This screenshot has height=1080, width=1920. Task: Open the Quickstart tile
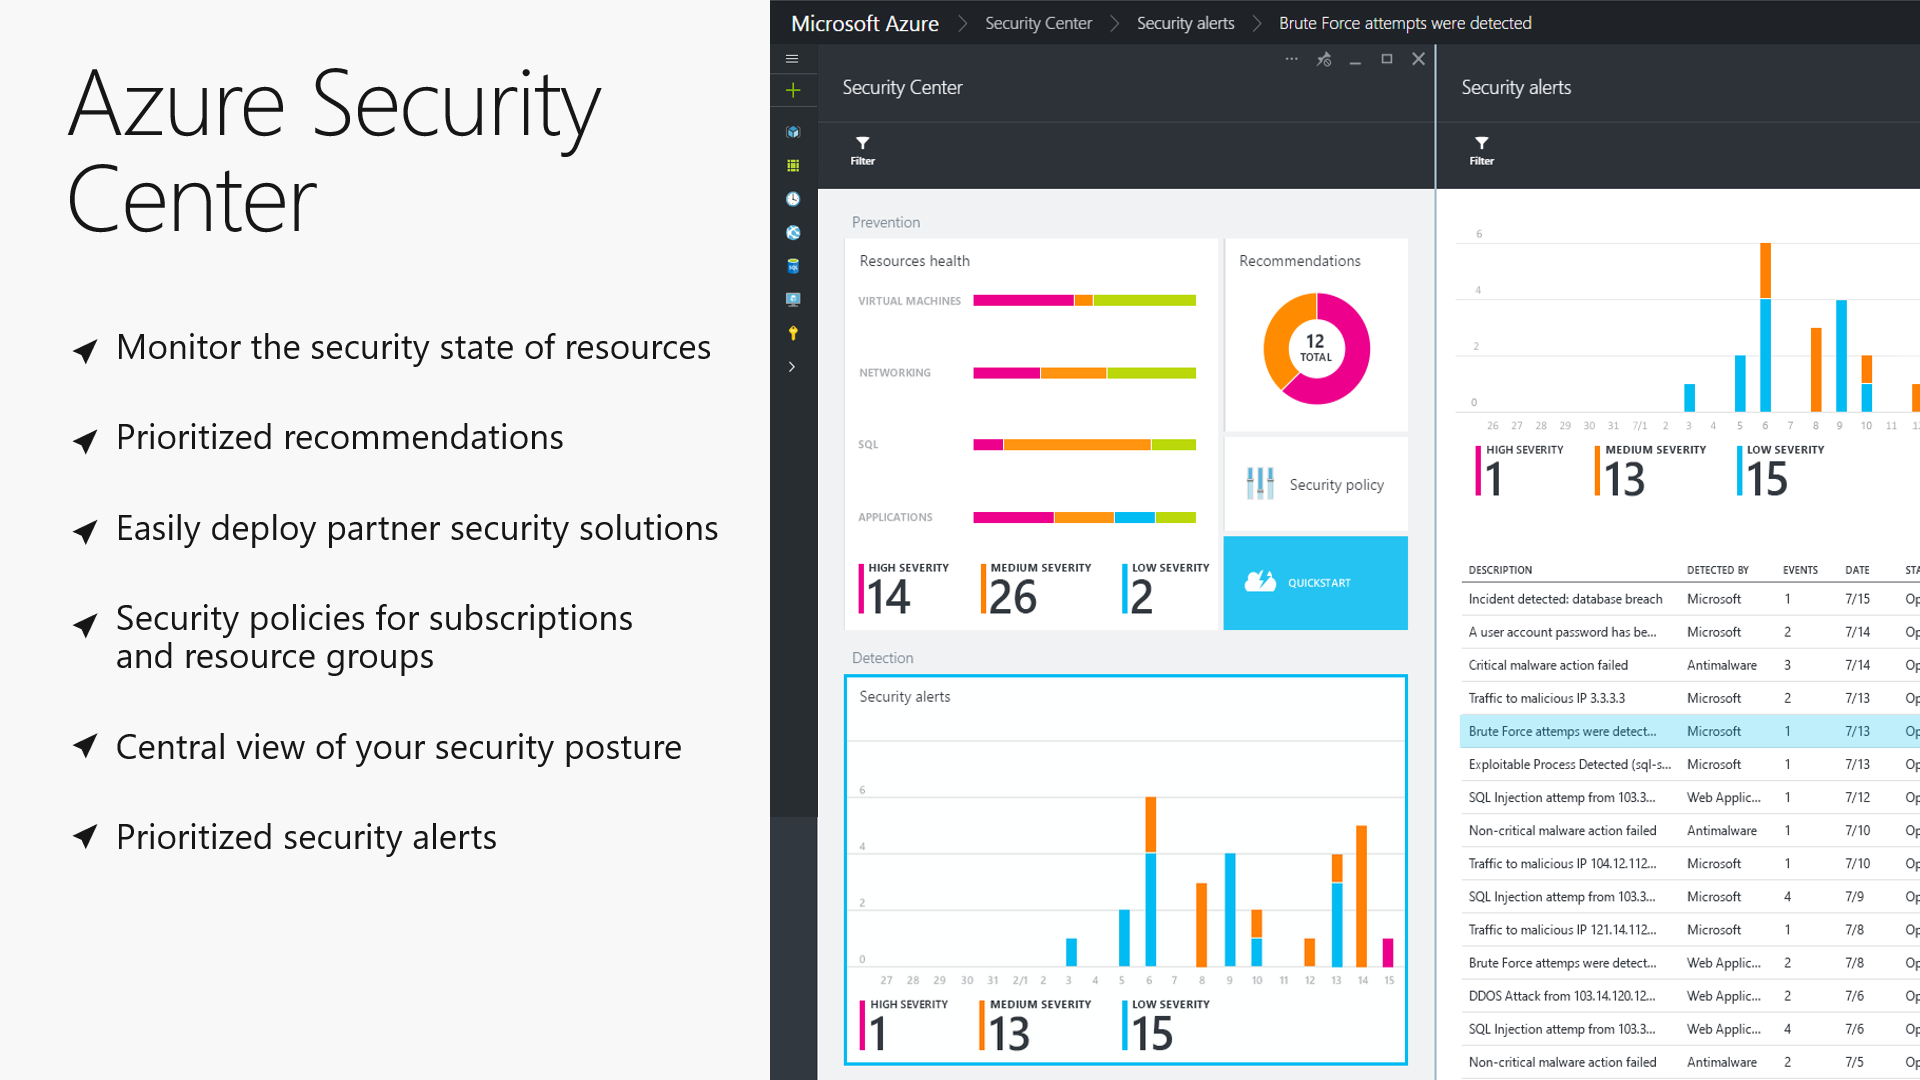point(1316,583)
